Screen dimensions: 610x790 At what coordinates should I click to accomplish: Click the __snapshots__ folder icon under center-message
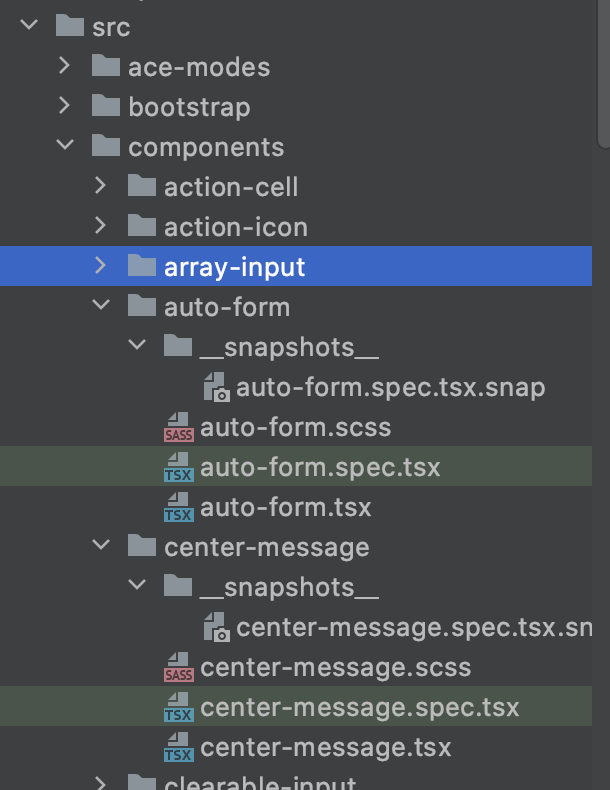coord(178,585)
